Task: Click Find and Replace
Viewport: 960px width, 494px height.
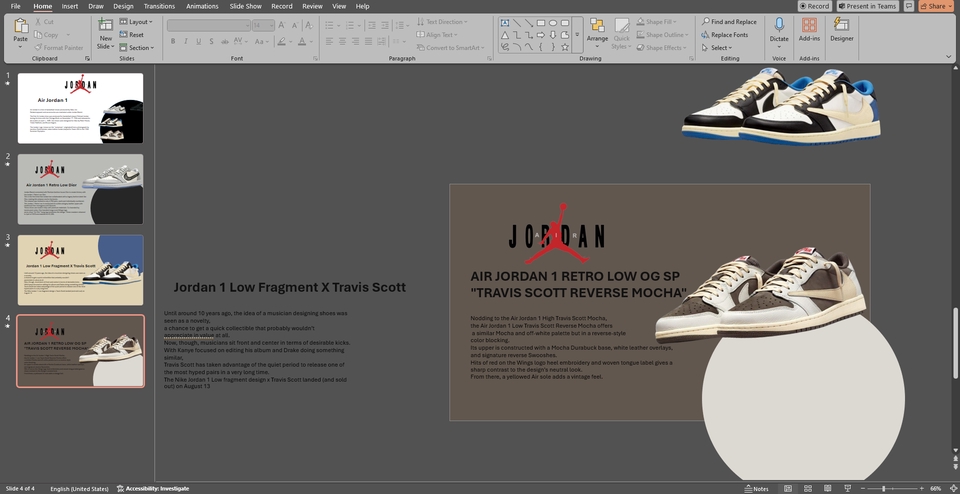Action: (729, 21)
